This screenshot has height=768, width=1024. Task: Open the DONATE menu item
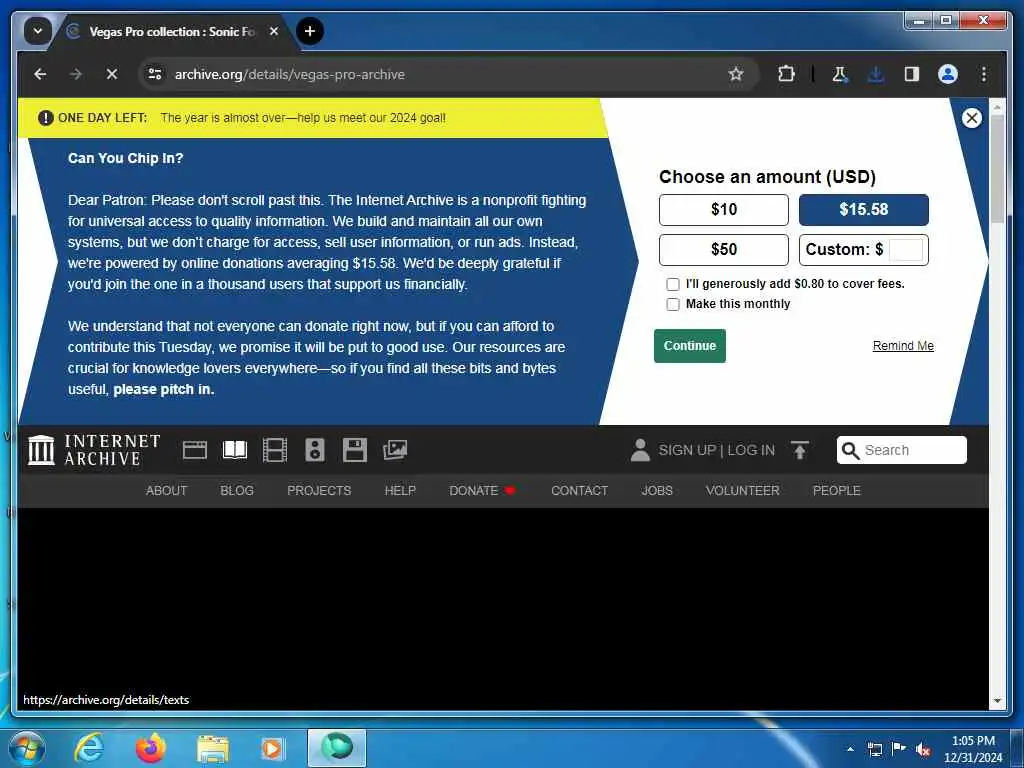(x=482, y=490)
